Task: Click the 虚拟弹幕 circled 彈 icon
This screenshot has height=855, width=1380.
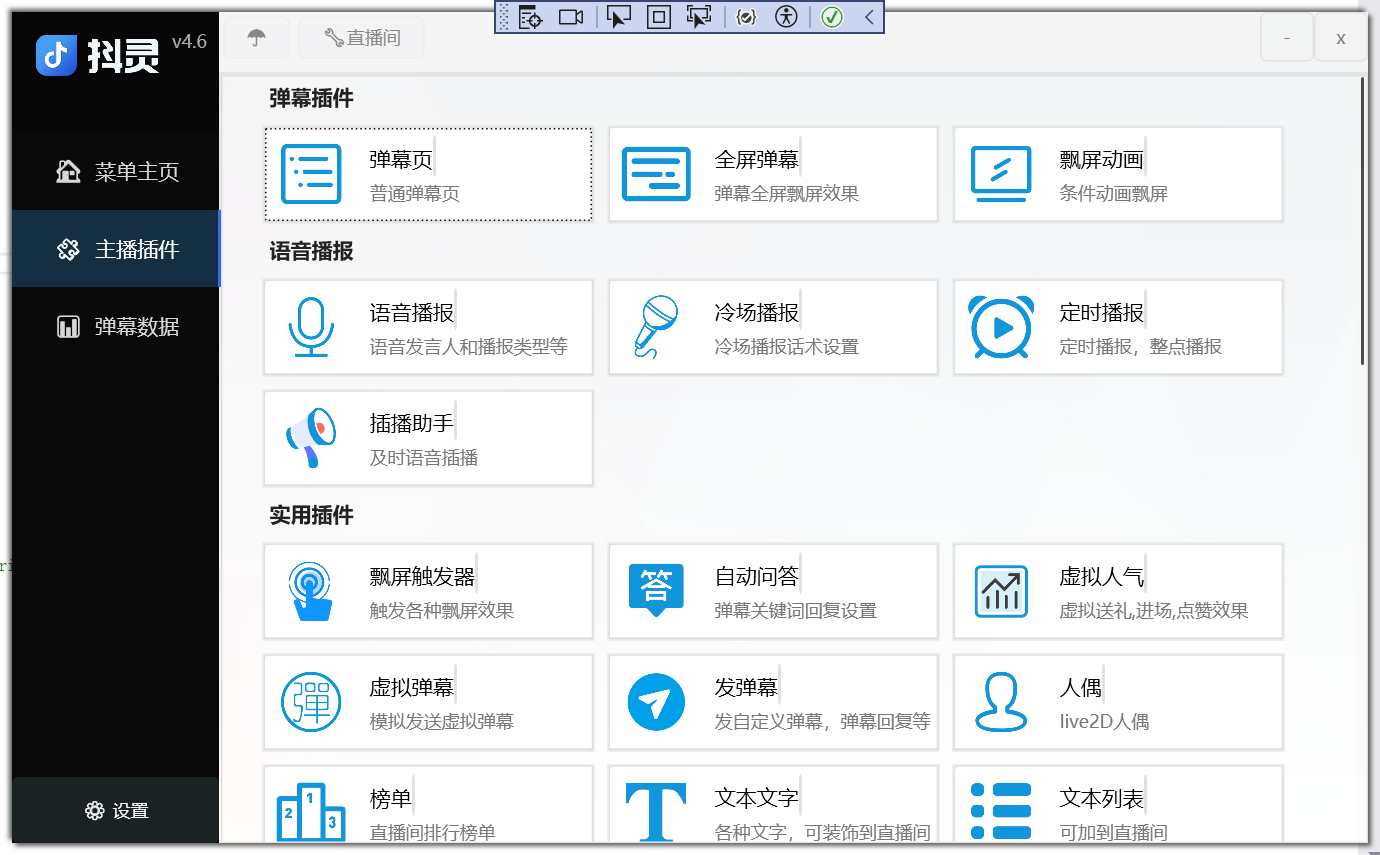Action: [311, 702]
